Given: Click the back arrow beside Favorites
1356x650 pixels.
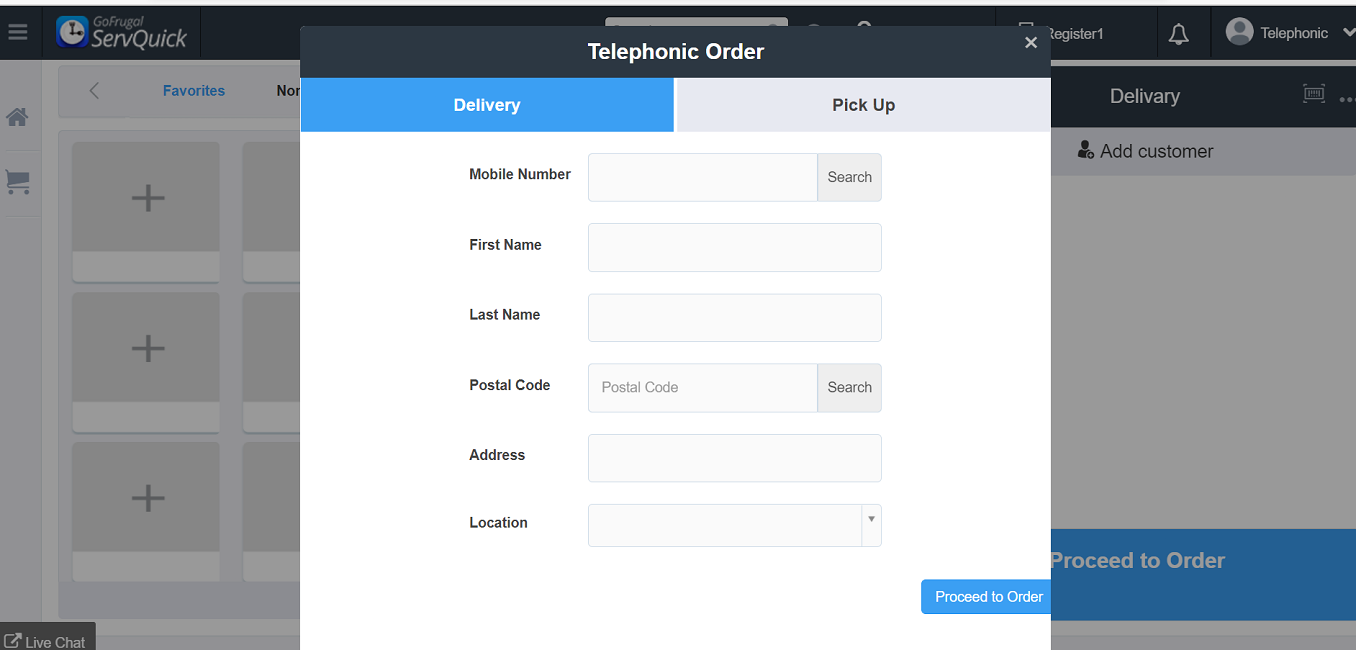Looking at the screenshot, I should coord(94,91).
